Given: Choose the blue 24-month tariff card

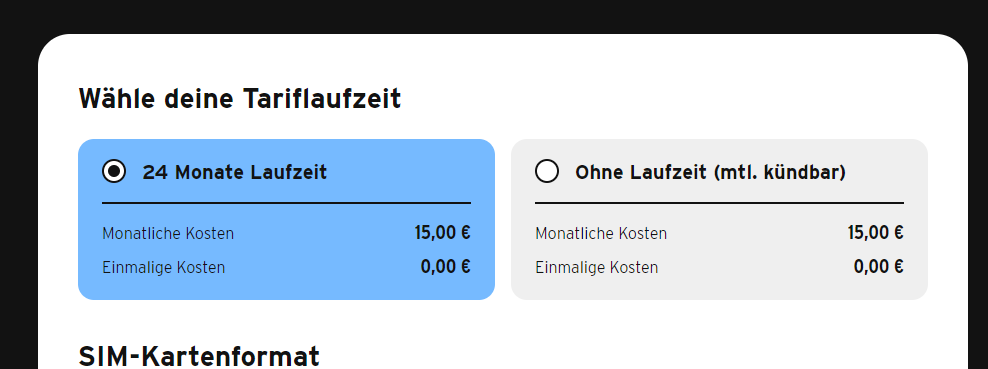Looking at the screenshot, I should click(286, 219).
